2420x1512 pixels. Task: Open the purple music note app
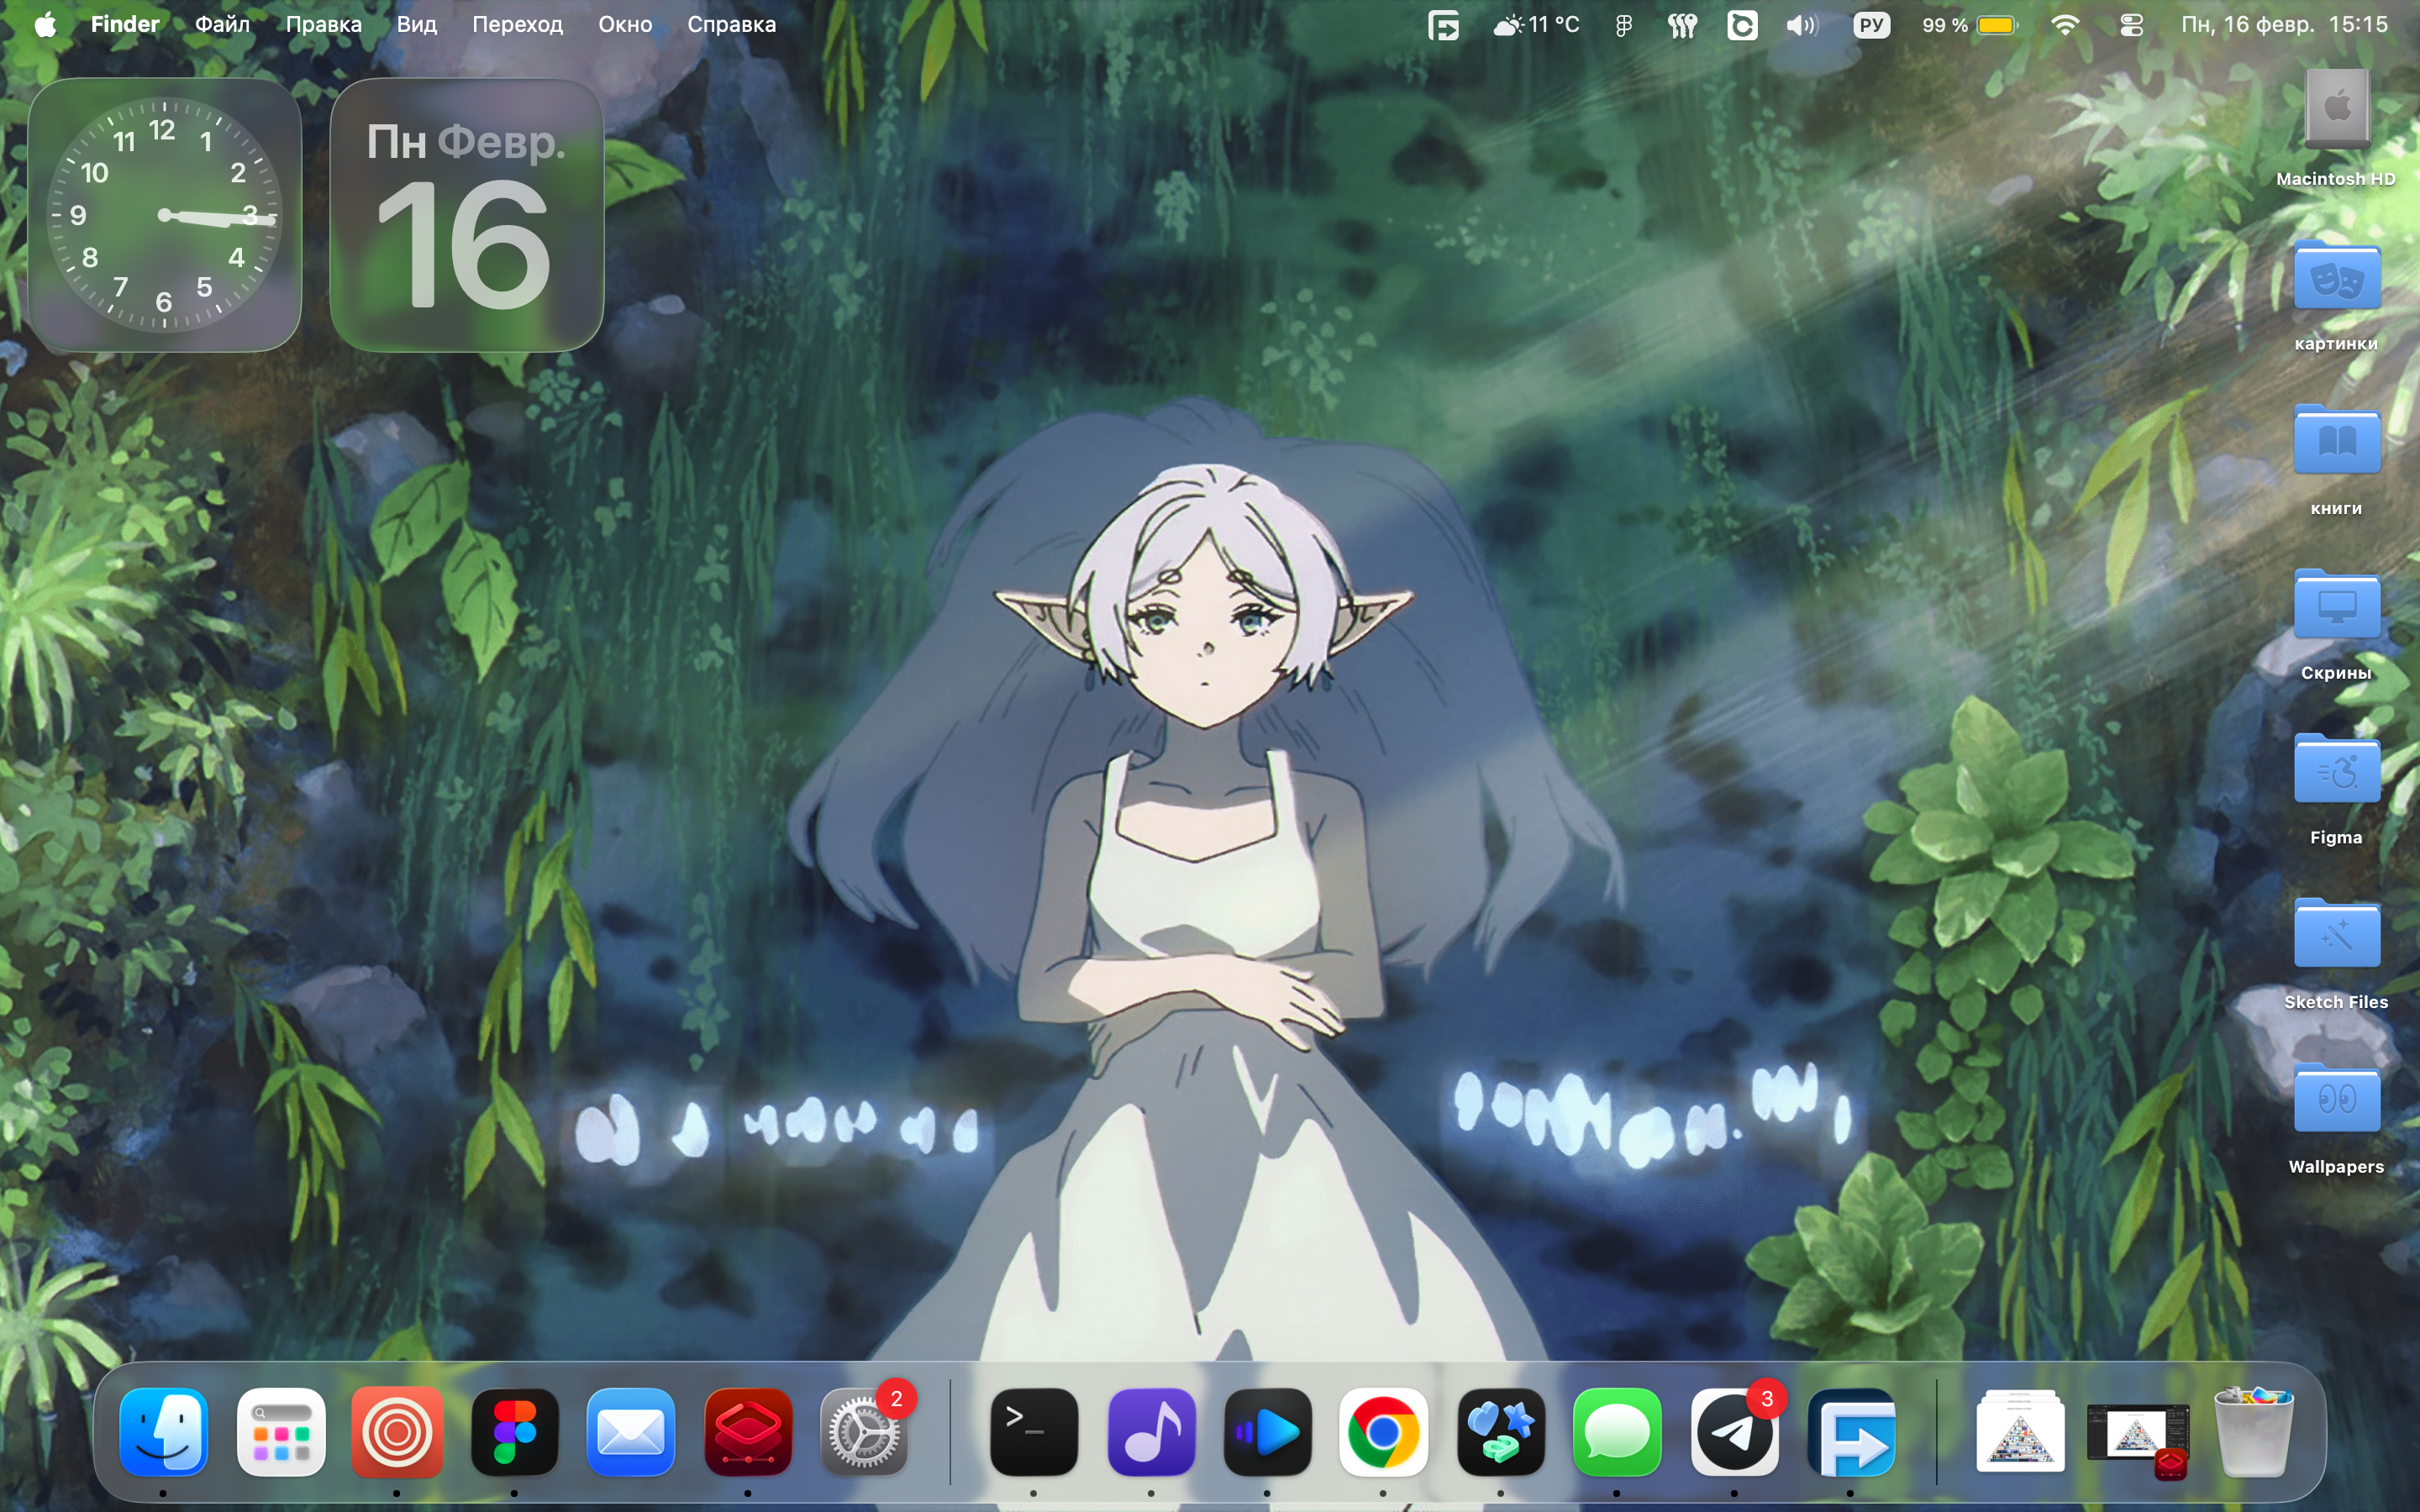point(1151,1432)
